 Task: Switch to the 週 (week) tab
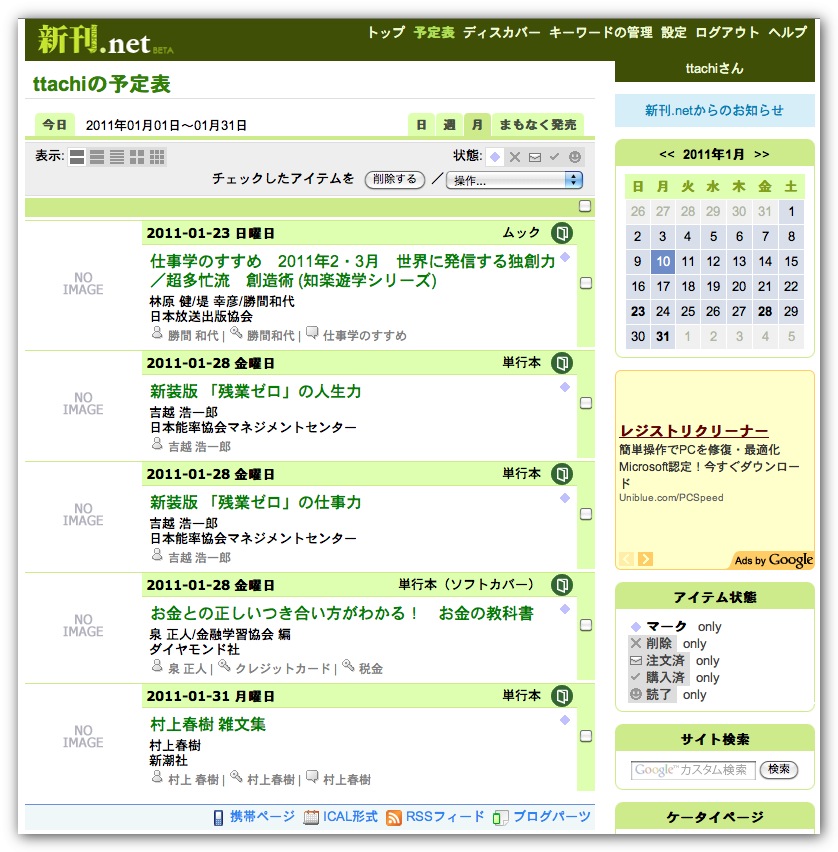(x=449, y=125)
